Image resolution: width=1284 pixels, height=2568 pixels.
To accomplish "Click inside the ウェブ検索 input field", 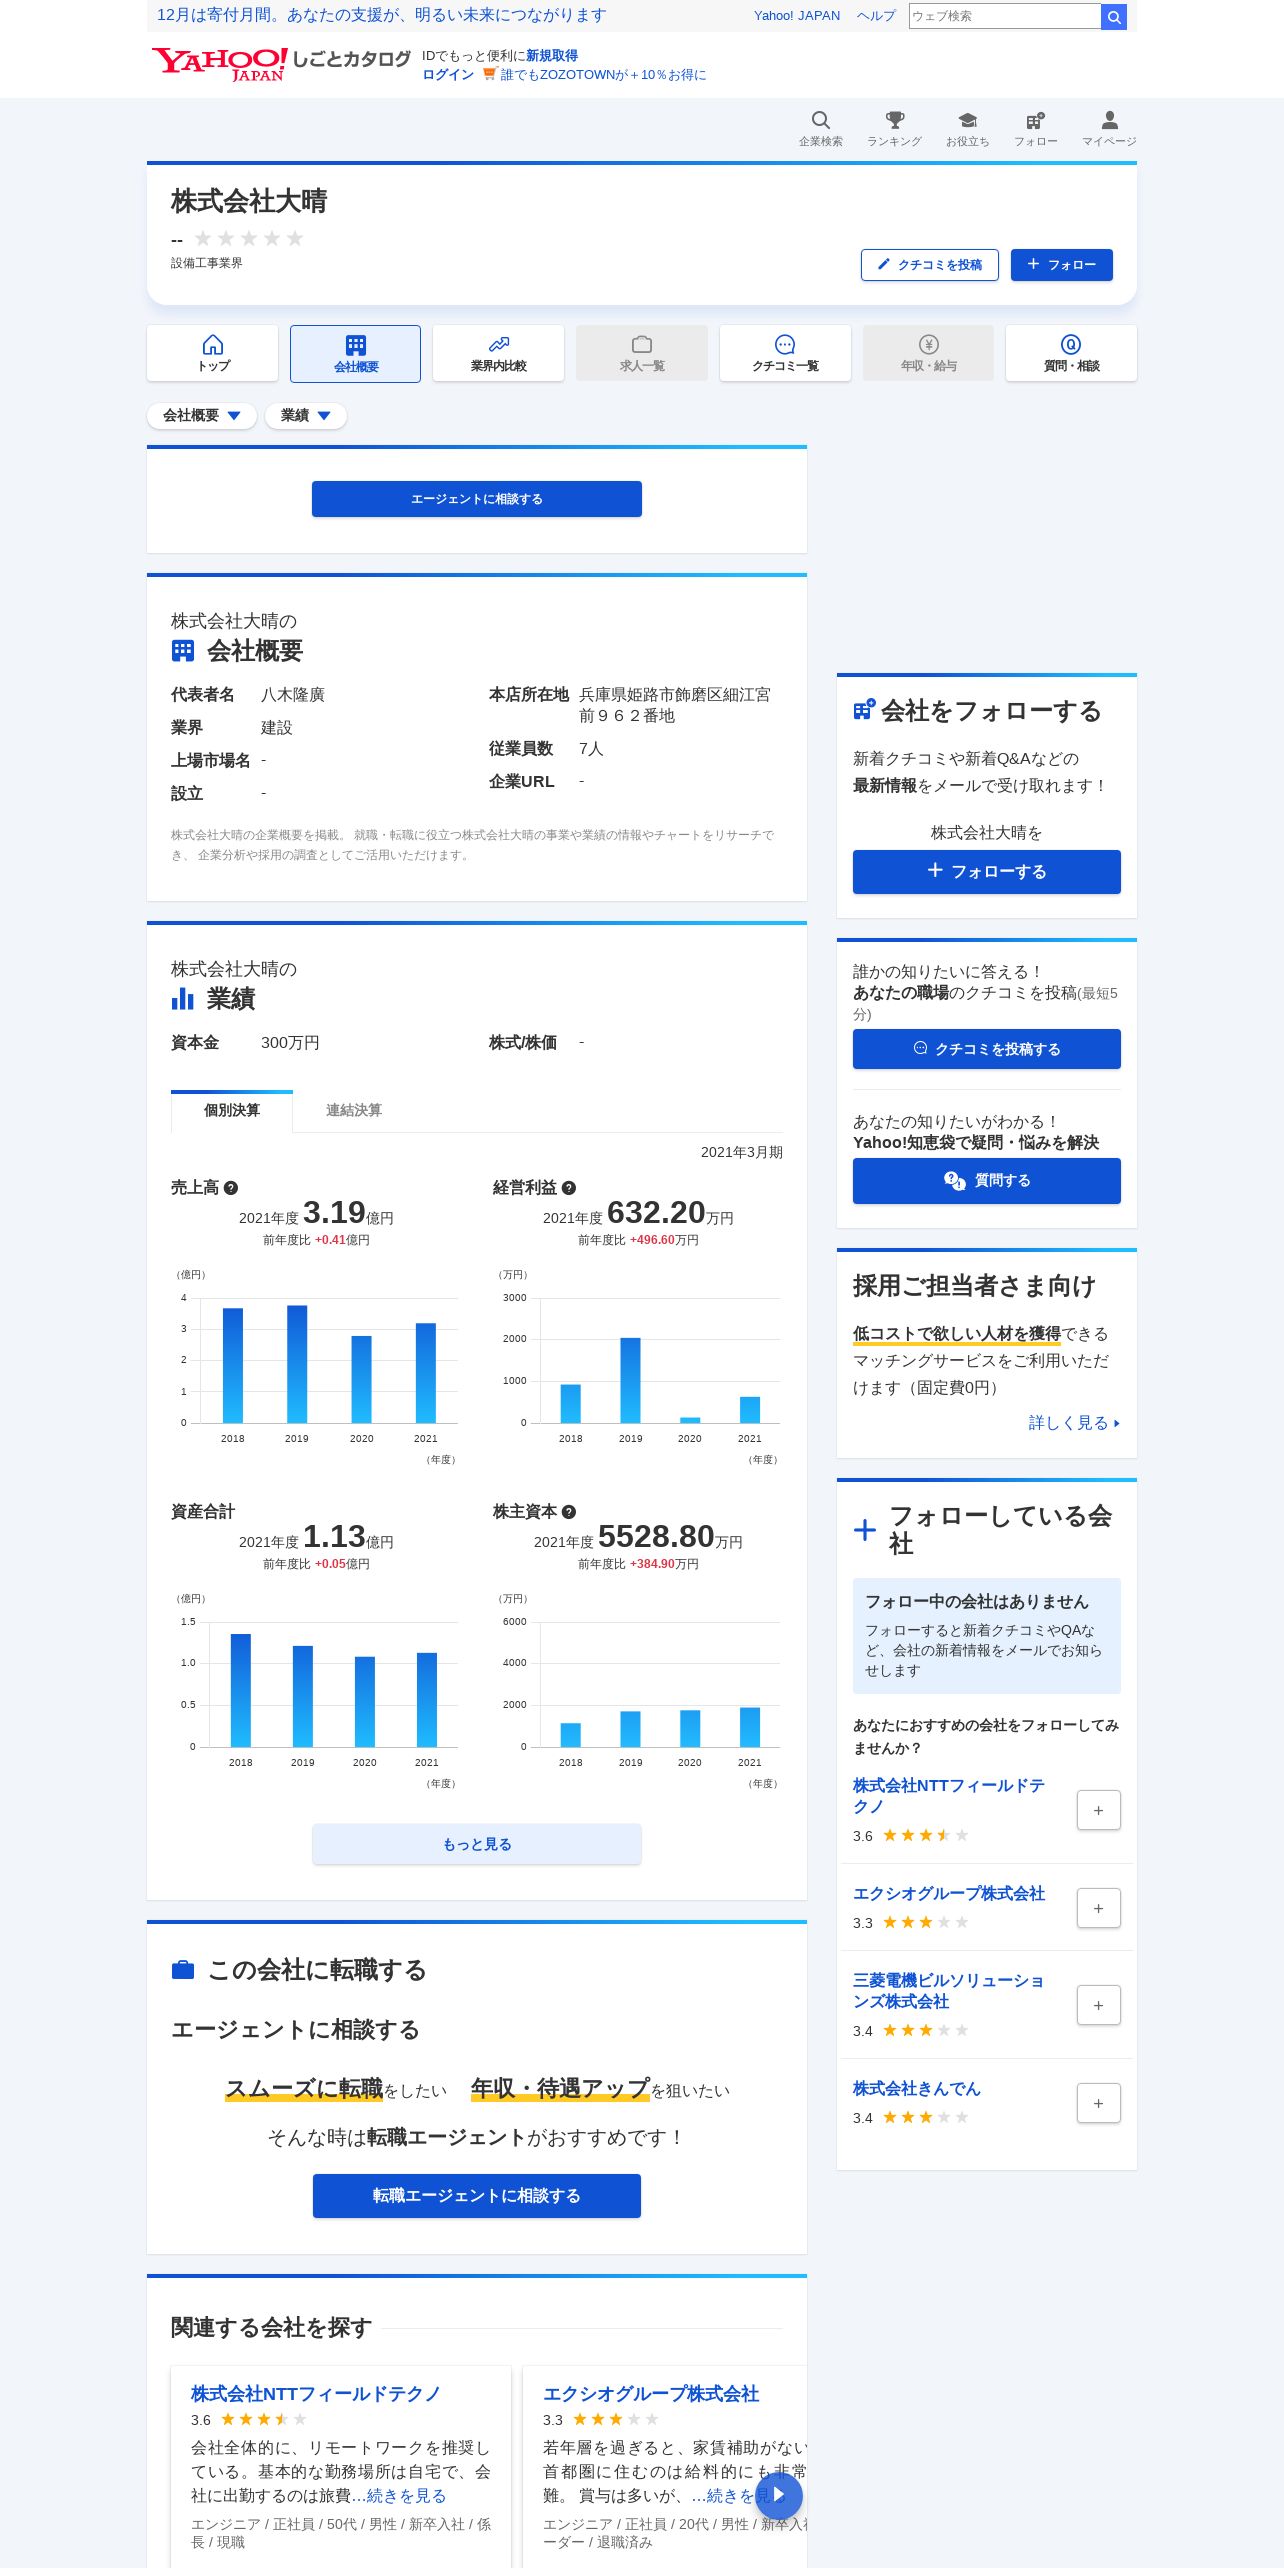I will click(x=1004, y=16).
